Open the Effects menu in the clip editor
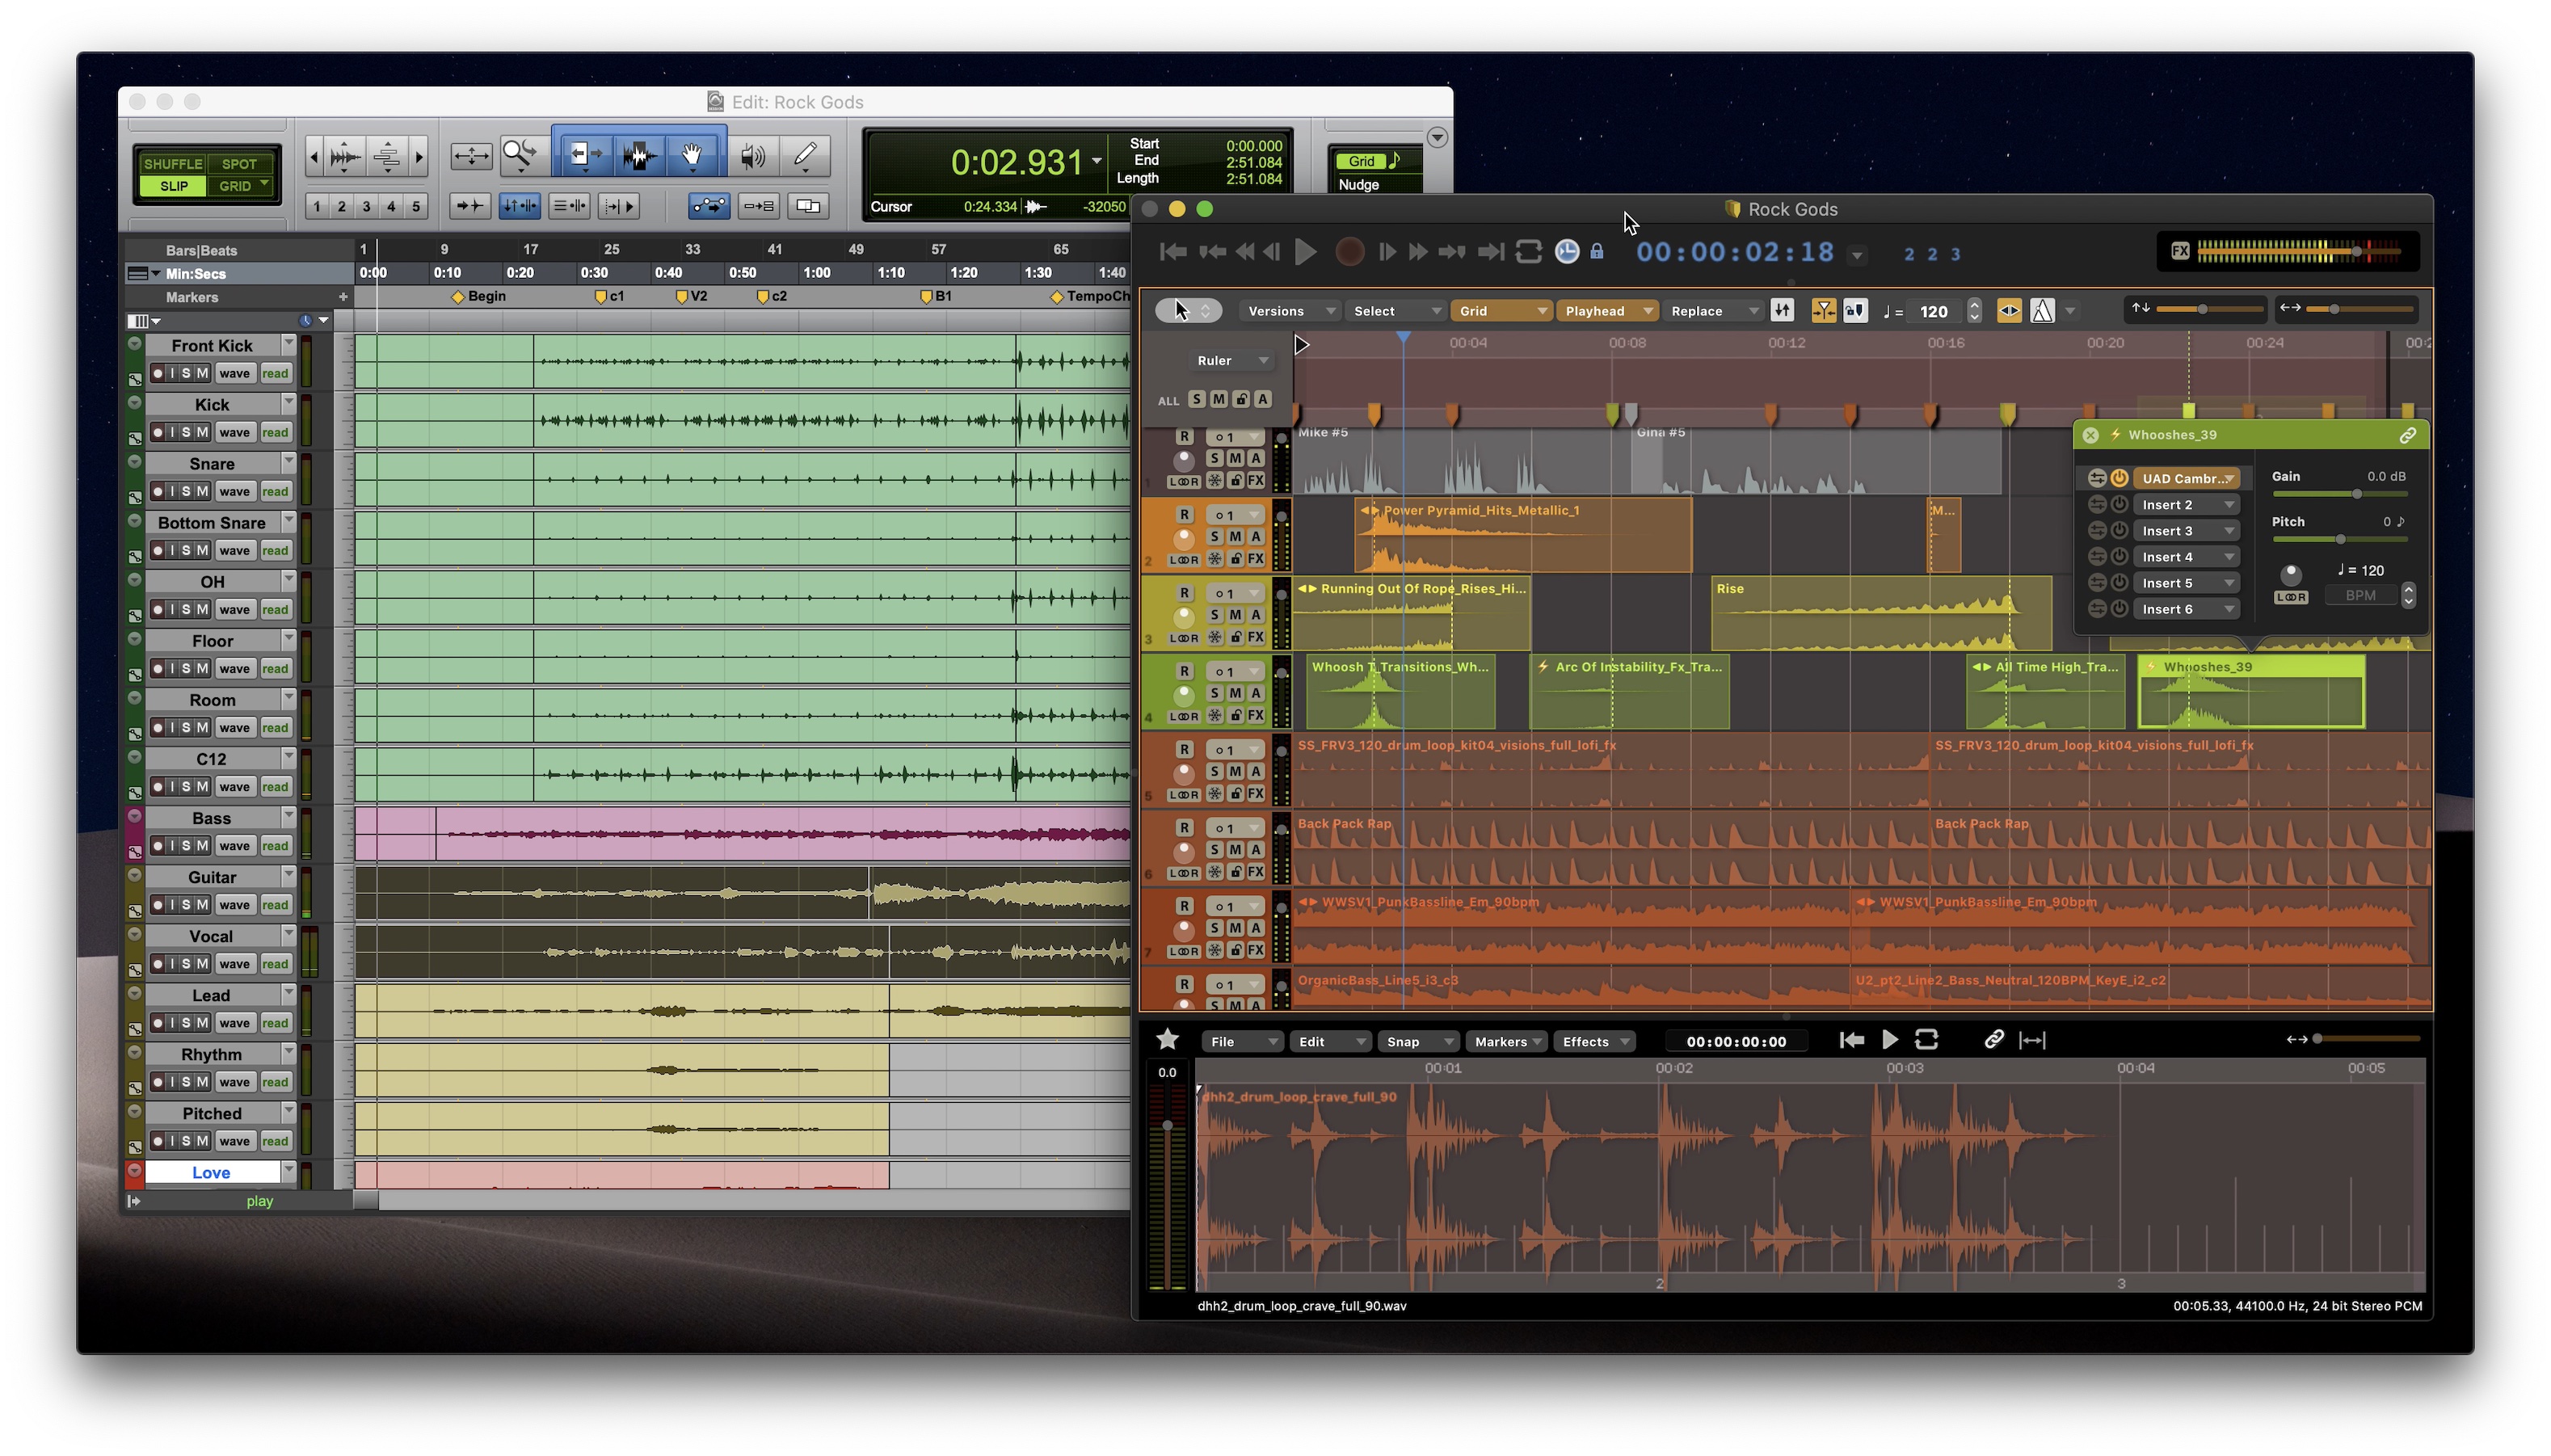 pyautogui.click(x=1595, y=1041)
